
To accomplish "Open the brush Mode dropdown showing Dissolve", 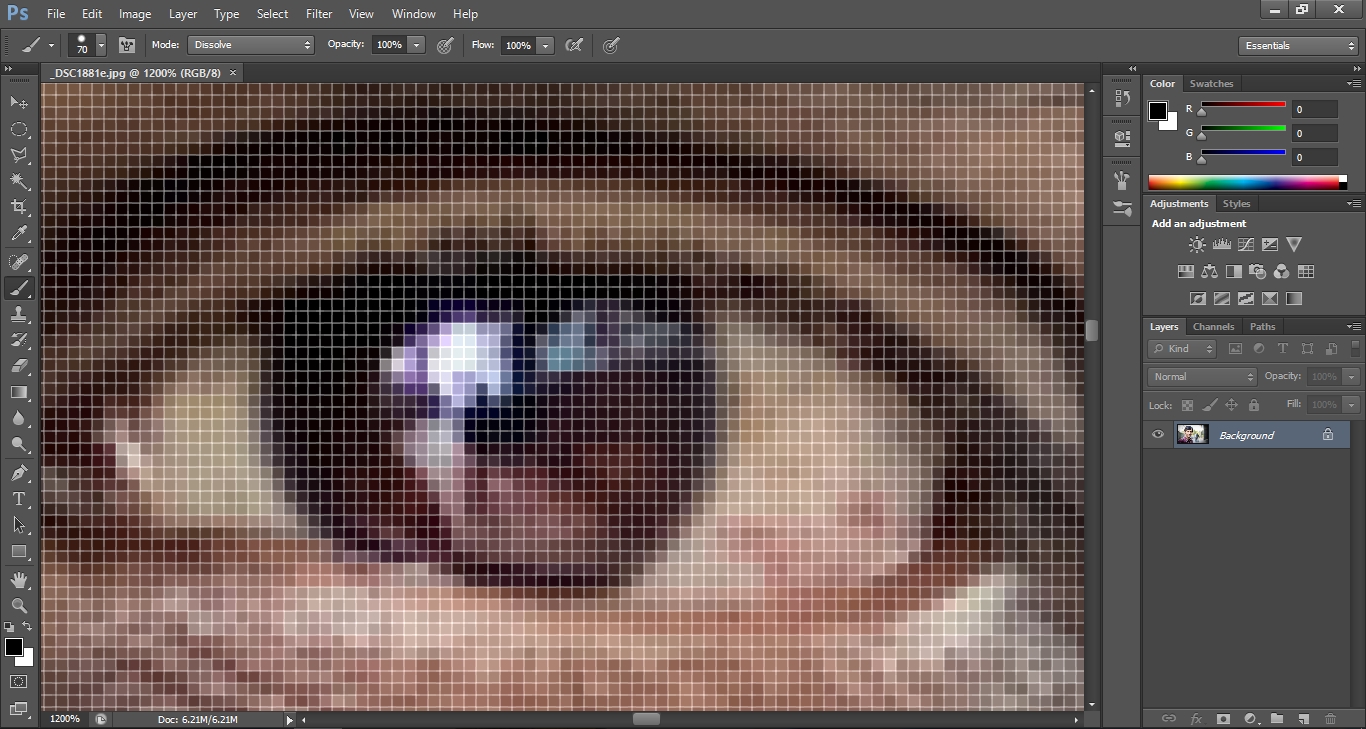I will [251, 45].
